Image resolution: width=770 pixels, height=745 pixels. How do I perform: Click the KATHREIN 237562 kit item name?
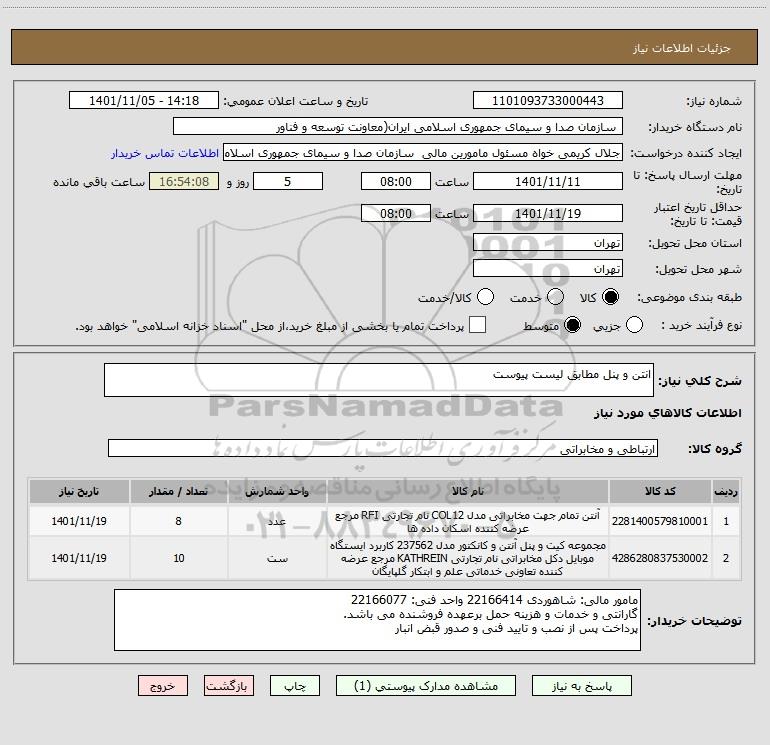tap(468, 558)
